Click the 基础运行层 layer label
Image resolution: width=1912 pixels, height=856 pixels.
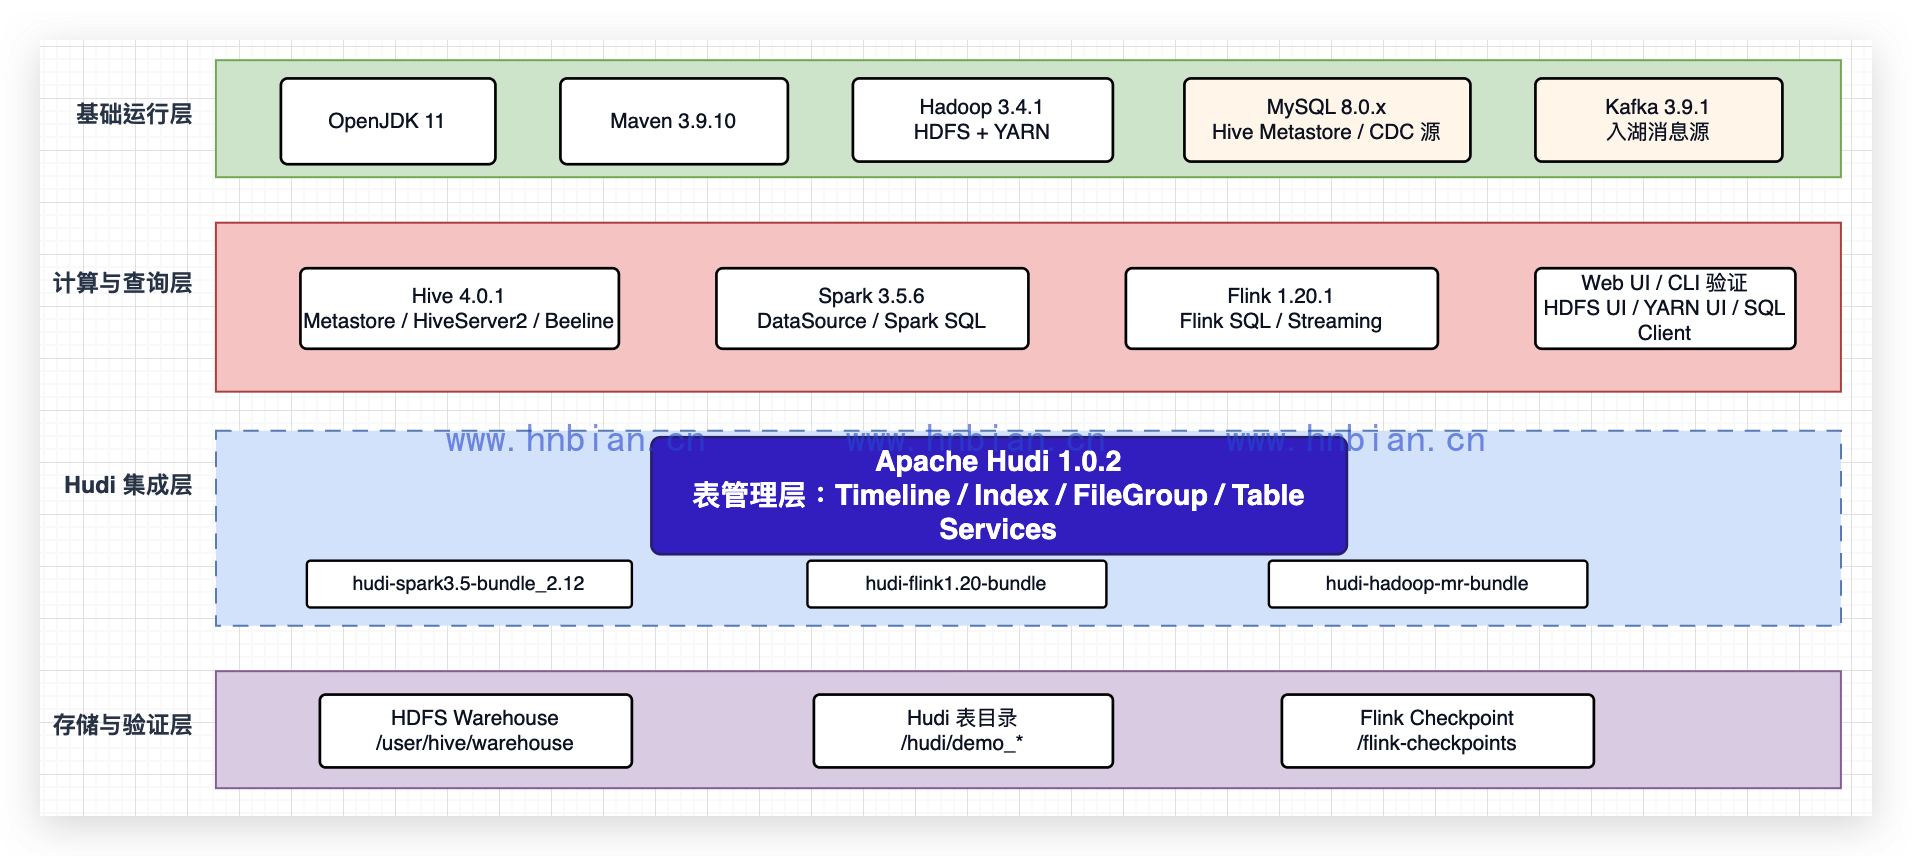(134, 114)
